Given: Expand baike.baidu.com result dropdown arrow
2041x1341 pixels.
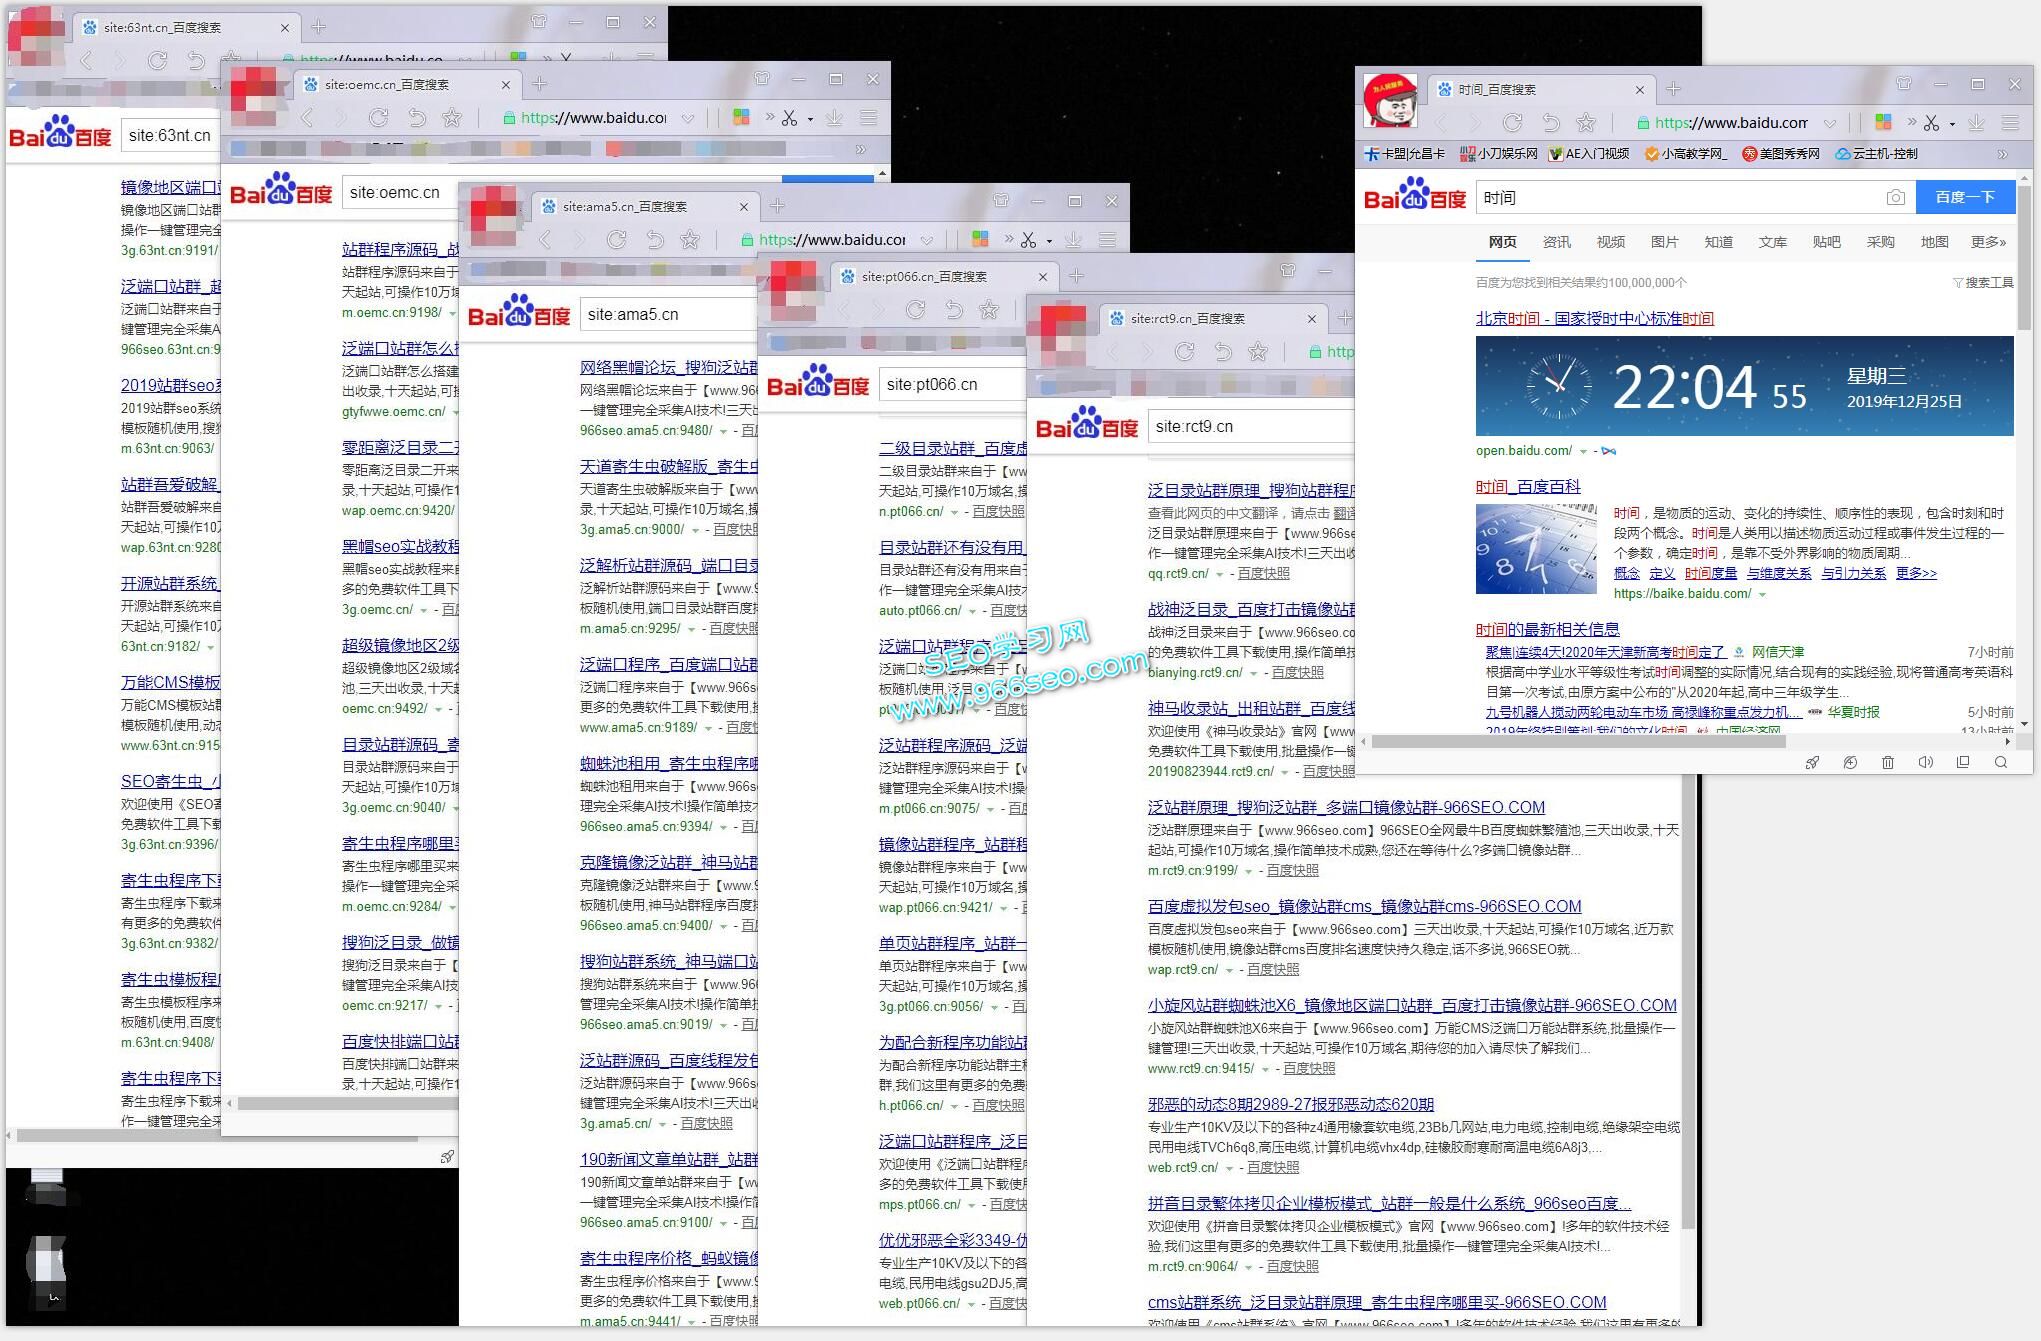Looking at the screenshot, I should (x=1762, y=594).
